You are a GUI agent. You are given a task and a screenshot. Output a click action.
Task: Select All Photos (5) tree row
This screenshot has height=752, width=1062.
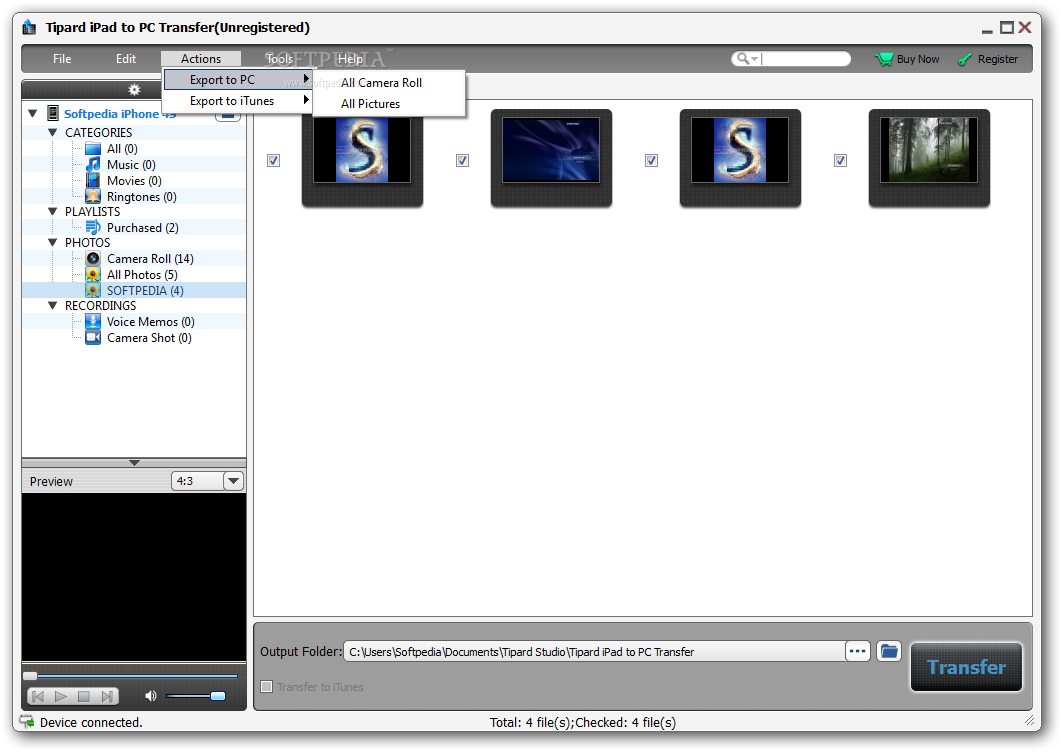(x=134, y=274)
